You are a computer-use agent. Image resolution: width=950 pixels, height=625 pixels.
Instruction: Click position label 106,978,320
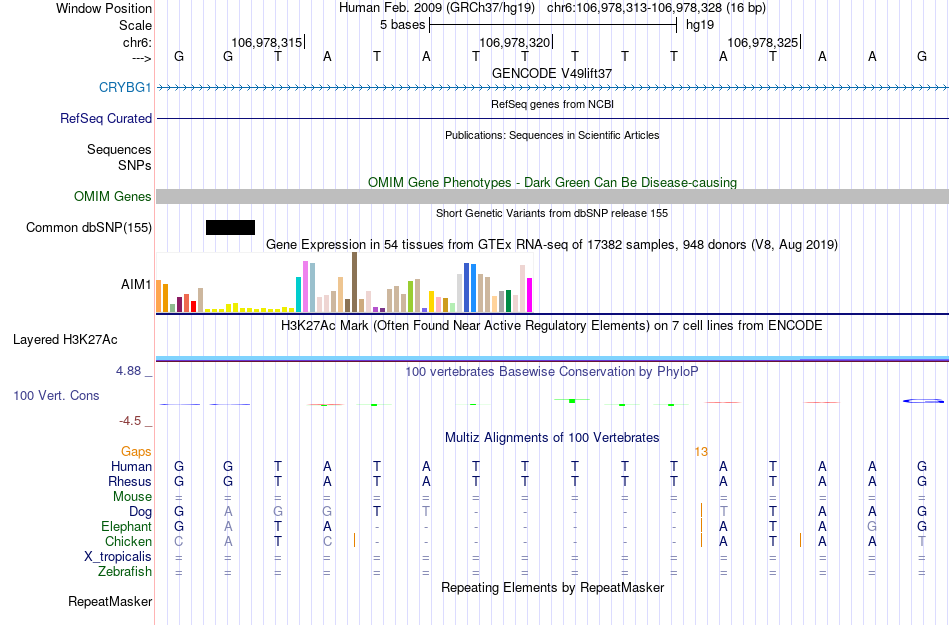click(514, 42)
